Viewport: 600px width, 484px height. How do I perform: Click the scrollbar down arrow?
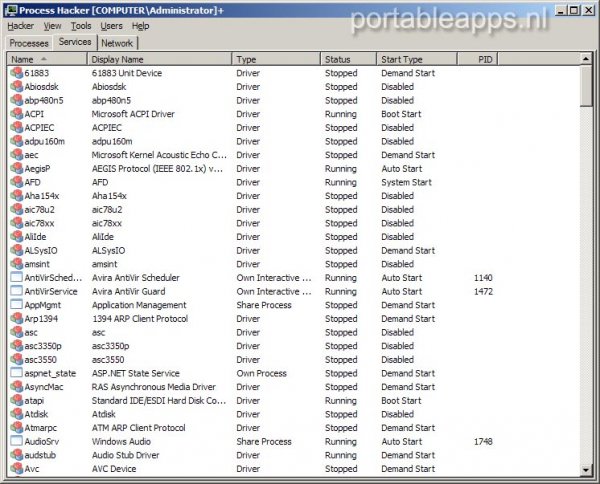point(586,469)
